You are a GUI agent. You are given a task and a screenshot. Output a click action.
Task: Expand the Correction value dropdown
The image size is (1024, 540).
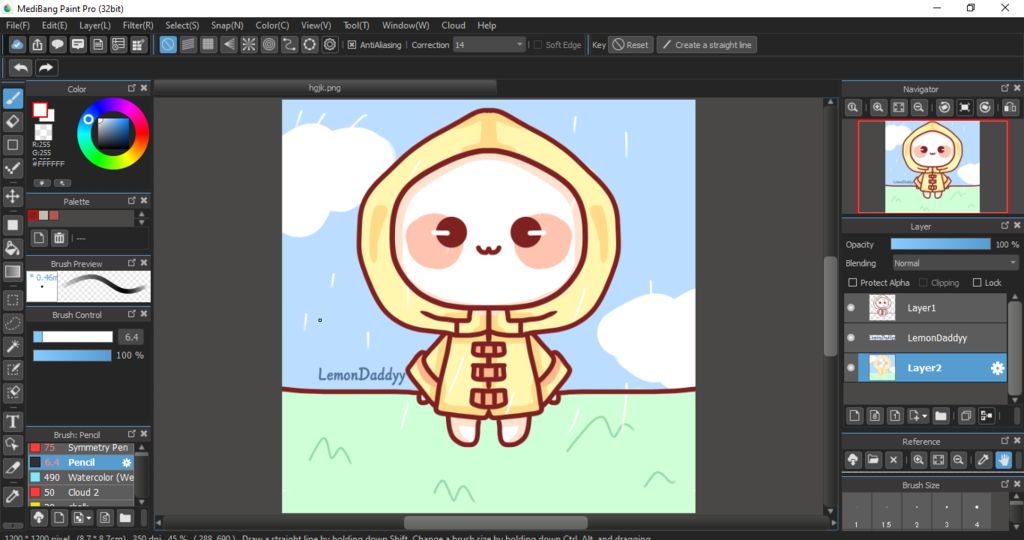point(519,45)
